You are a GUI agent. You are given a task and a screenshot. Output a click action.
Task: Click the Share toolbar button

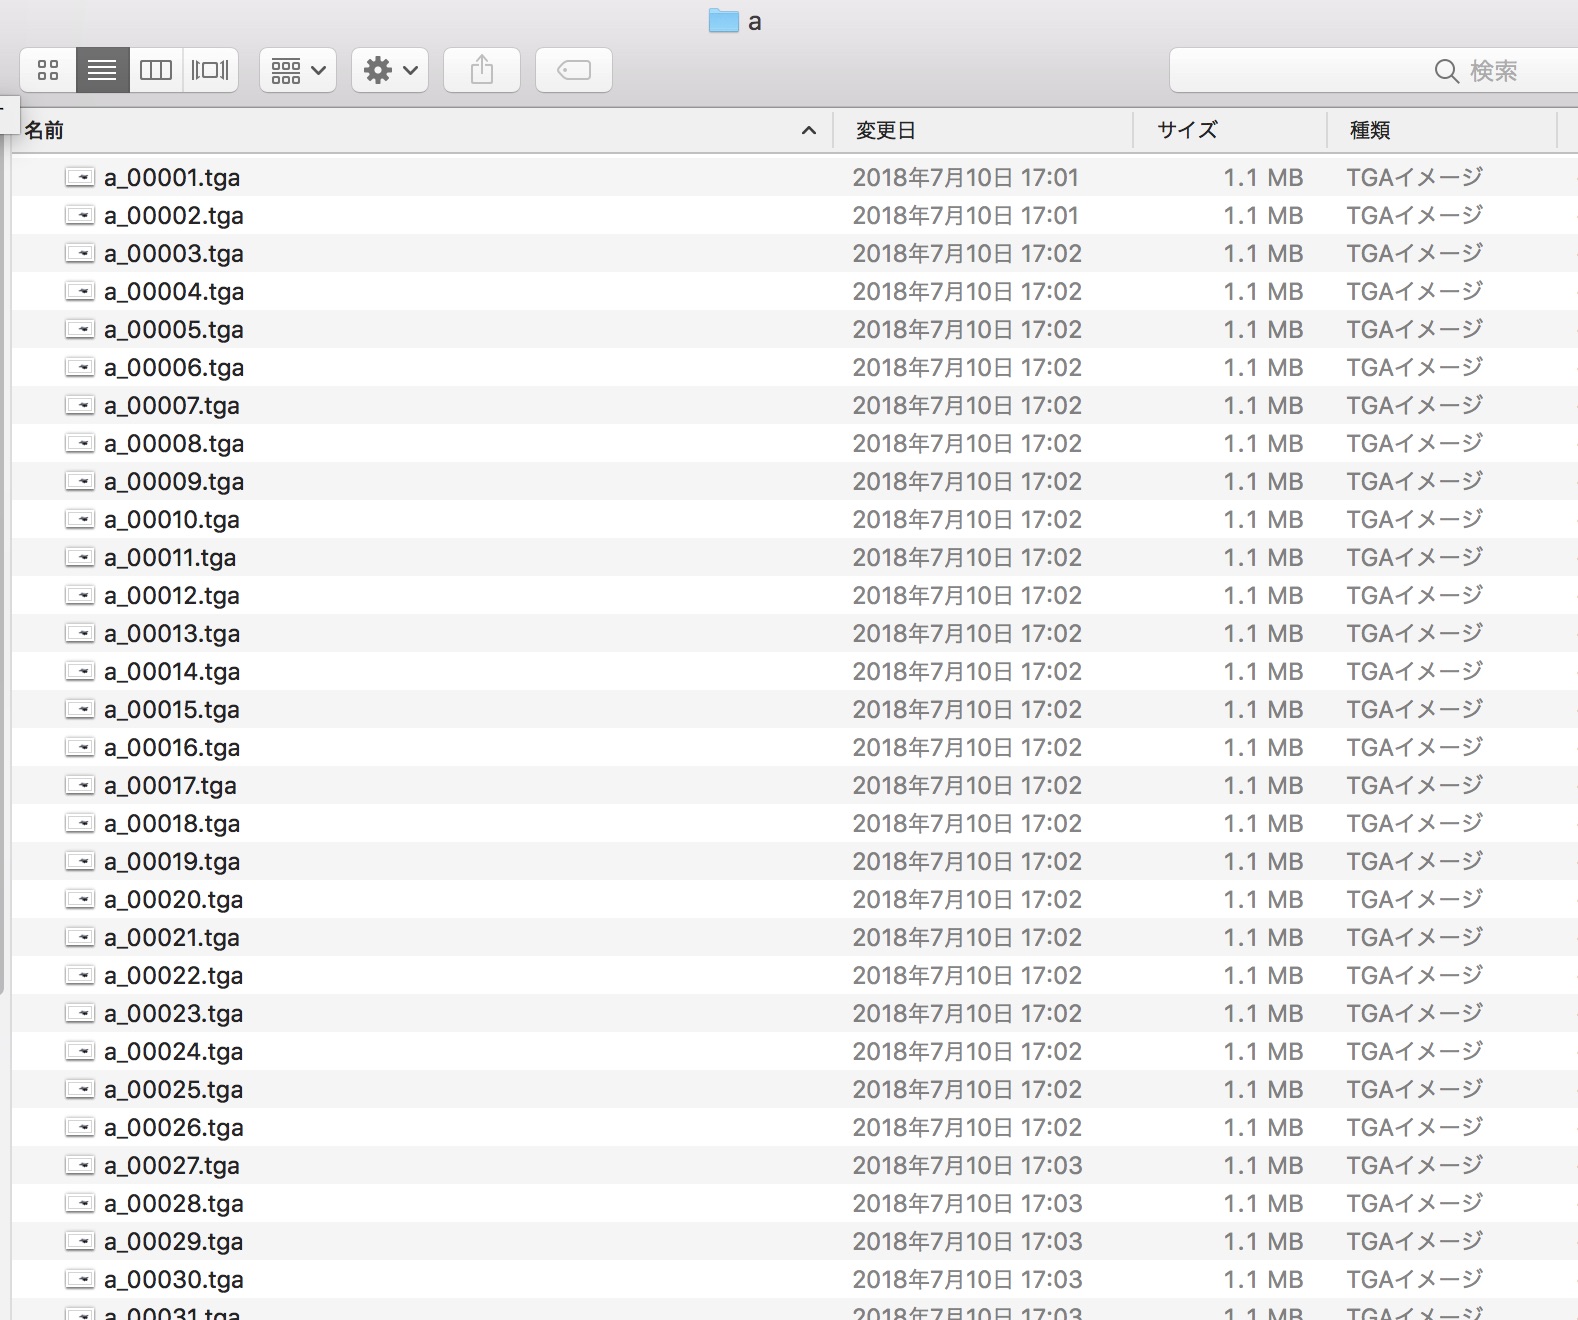coord(482,70)
